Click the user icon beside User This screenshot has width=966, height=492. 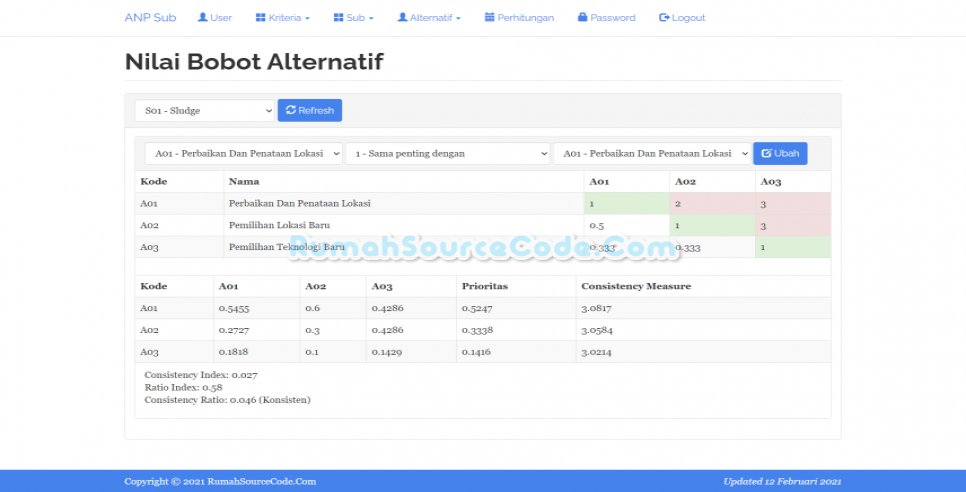click(202, 17)
